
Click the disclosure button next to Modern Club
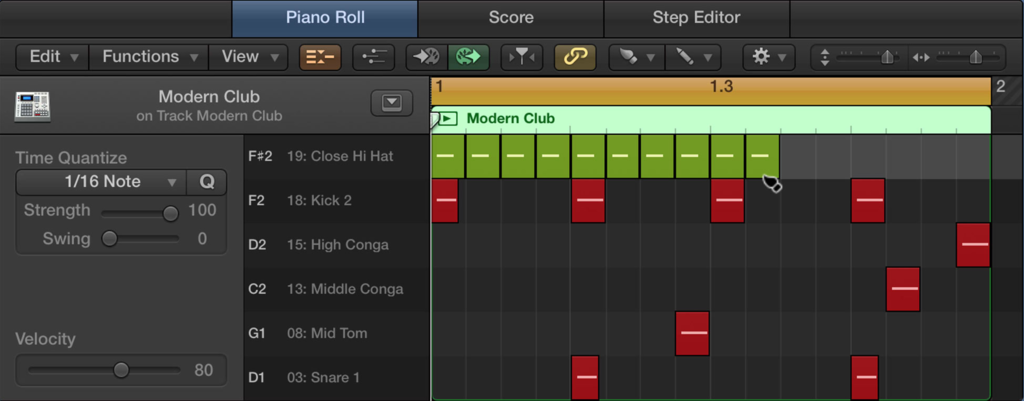(392, 103)
